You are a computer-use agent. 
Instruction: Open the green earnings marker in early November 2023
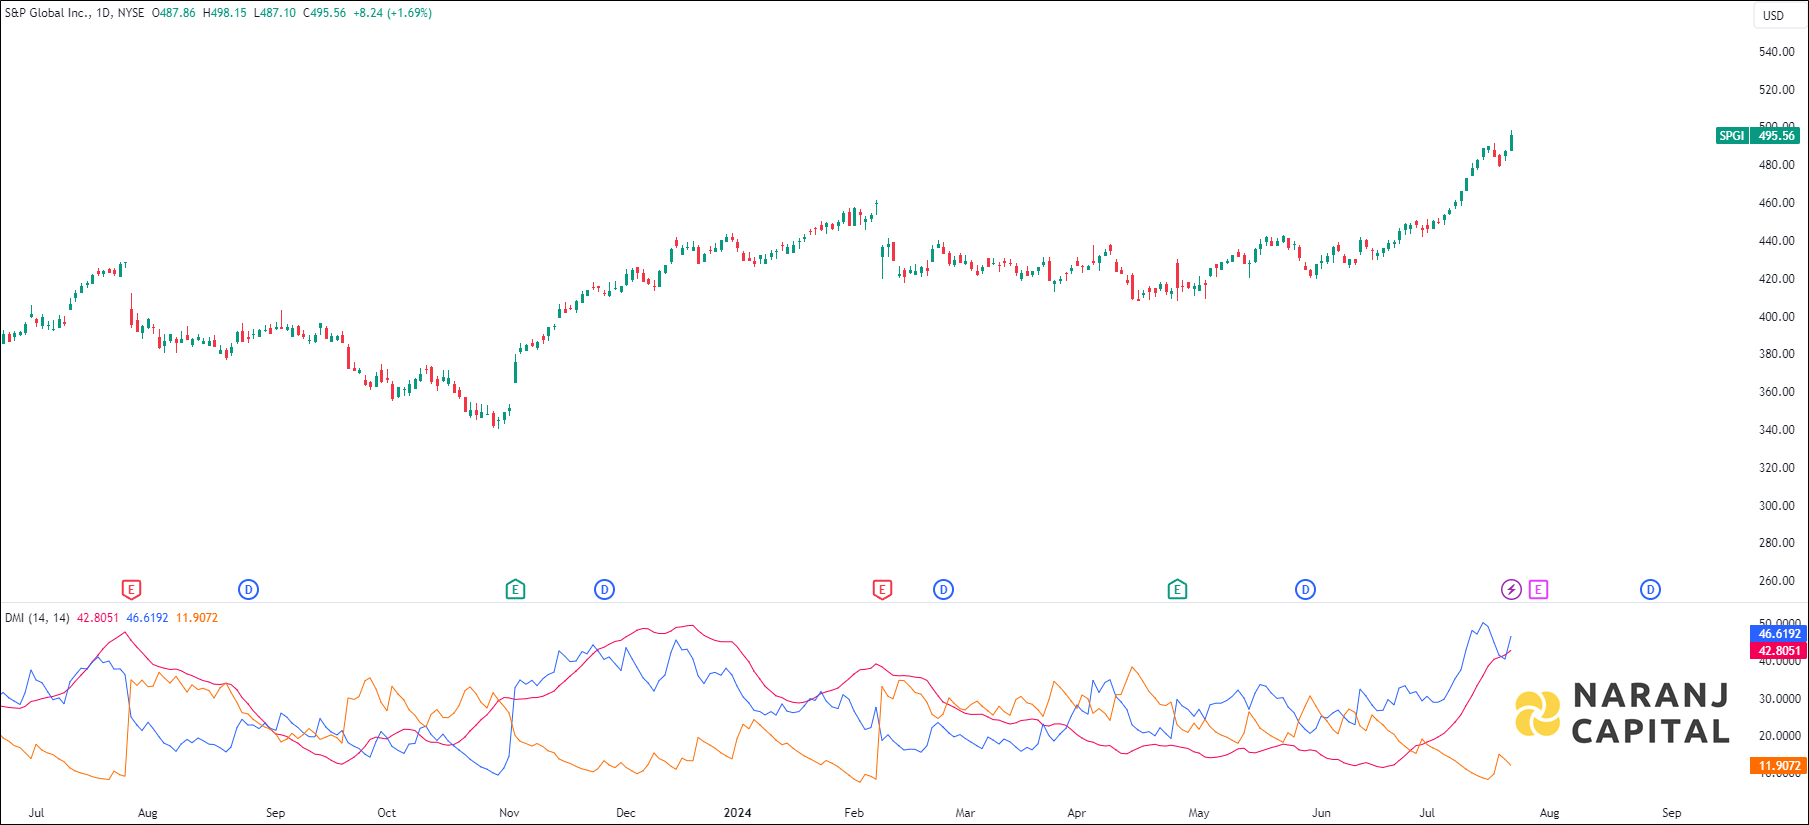[x=515, y=590]
